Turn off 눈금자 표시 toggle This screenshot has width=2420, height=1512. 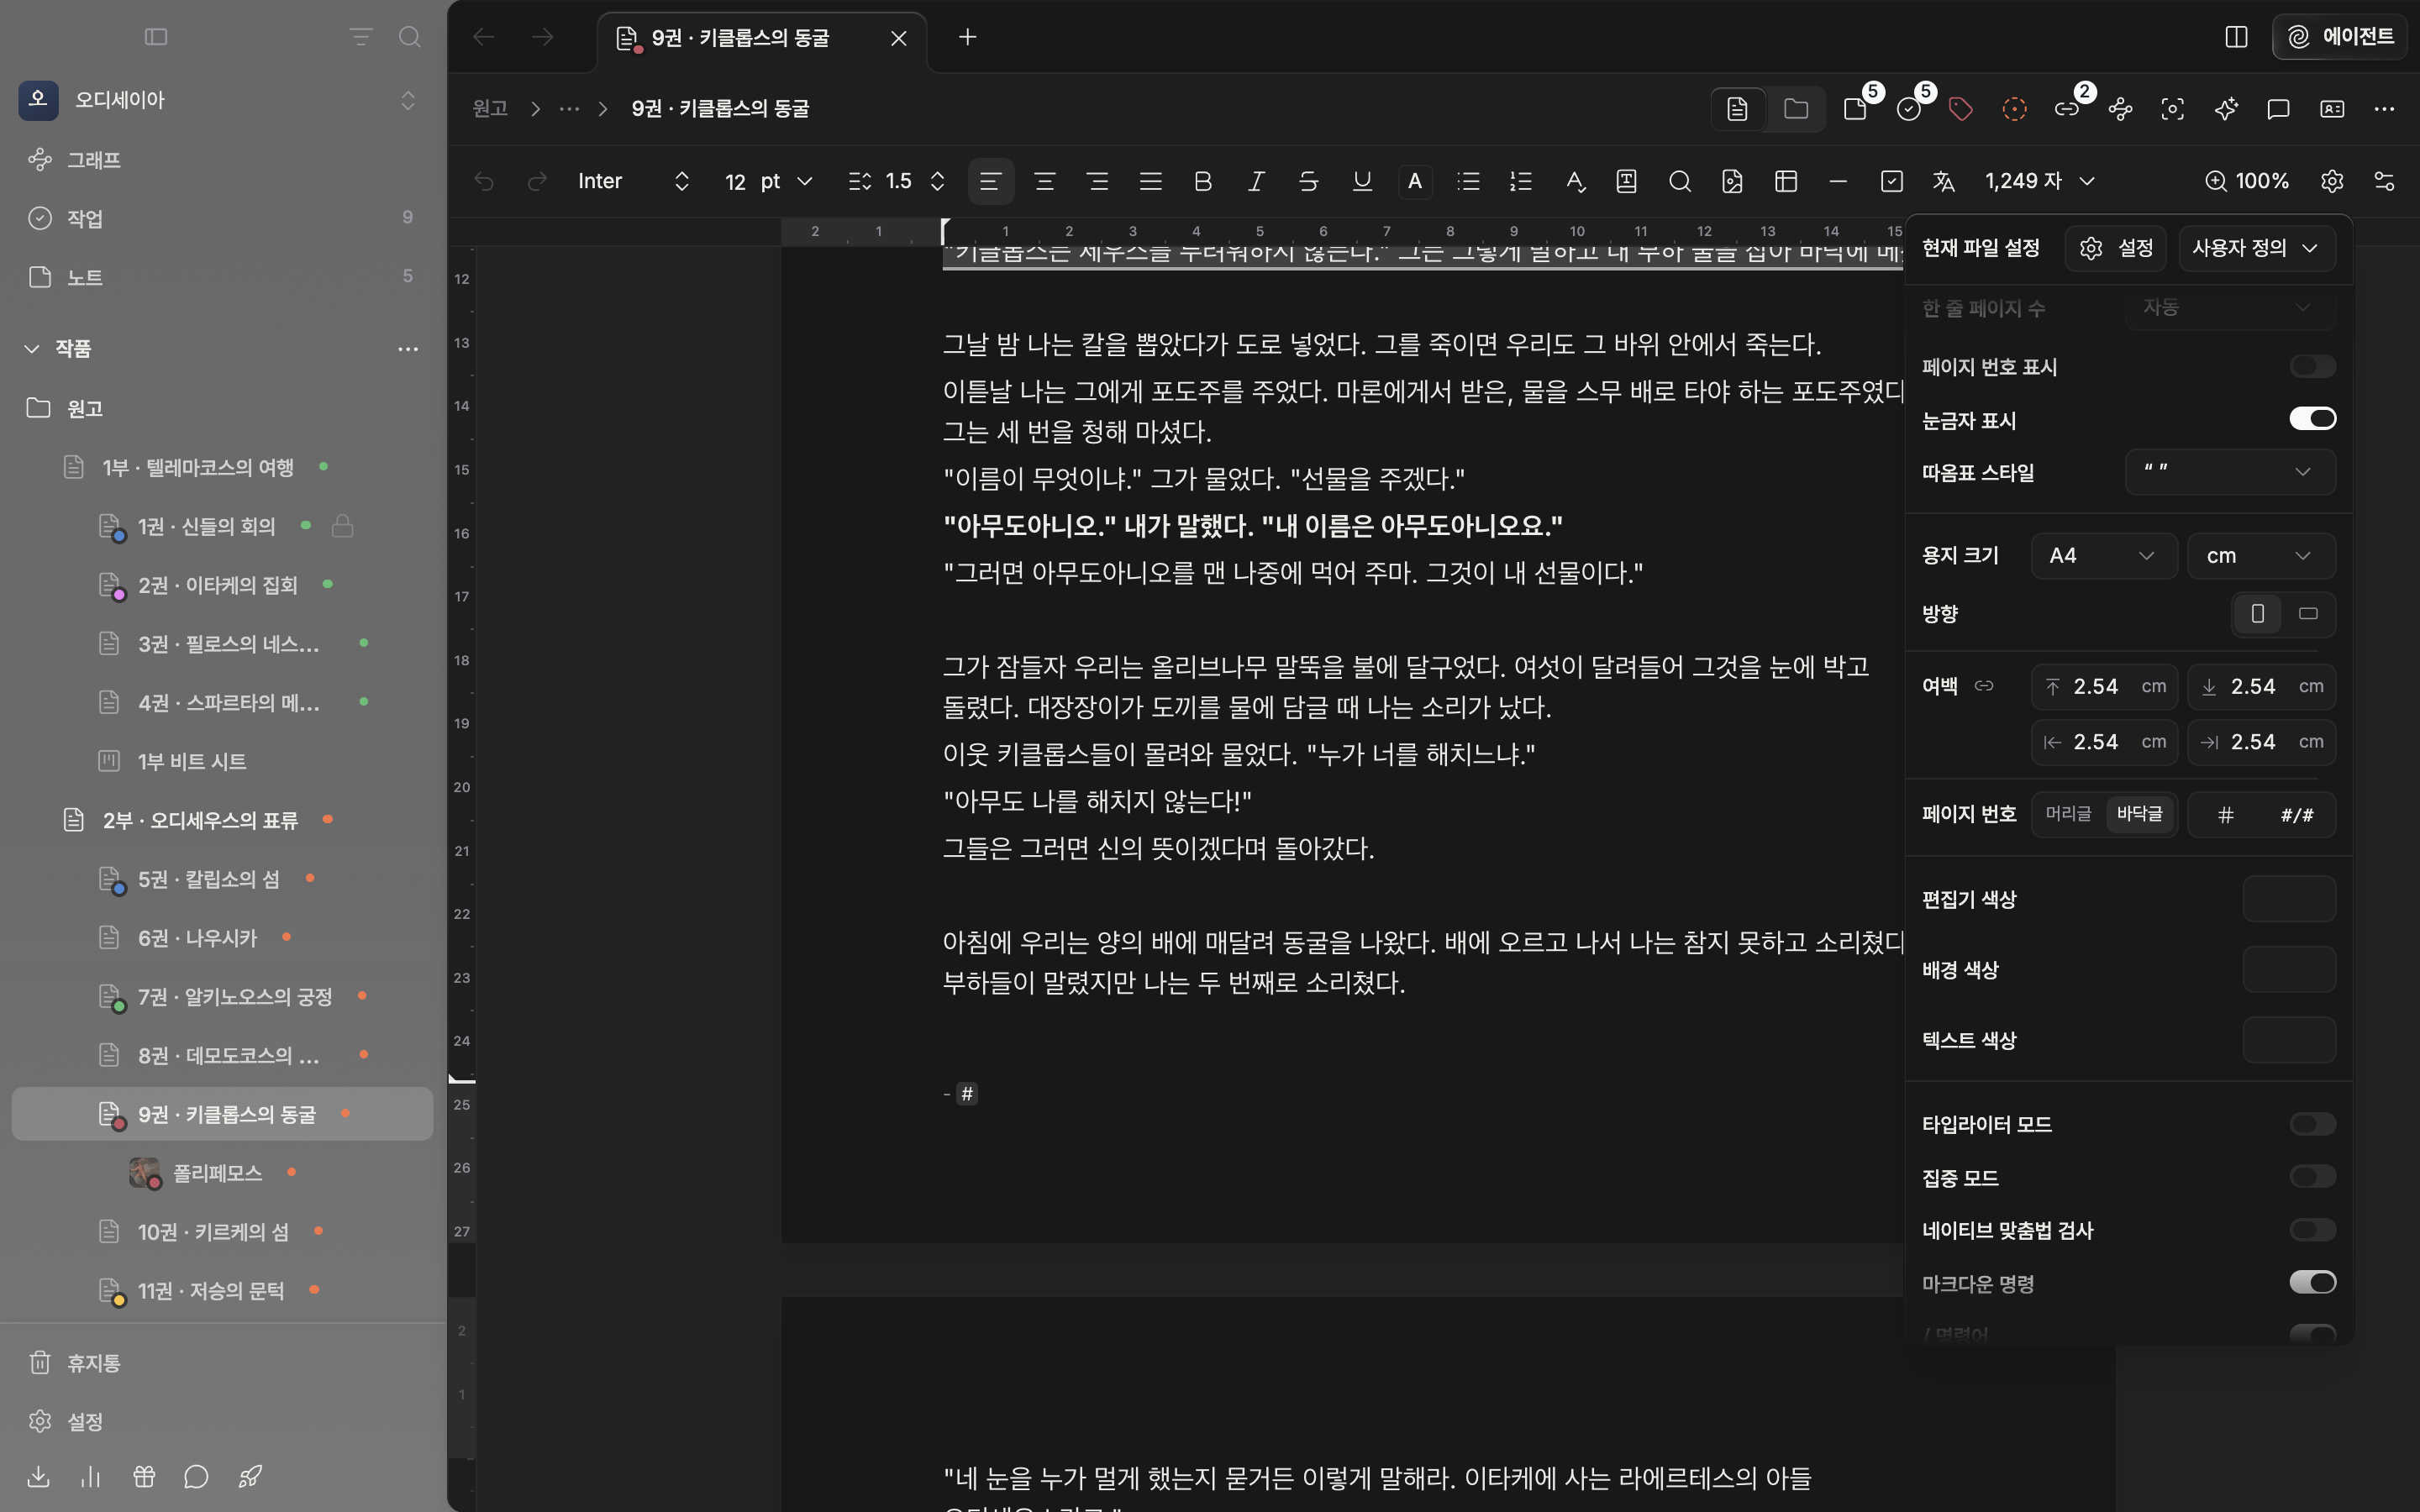2312,419
